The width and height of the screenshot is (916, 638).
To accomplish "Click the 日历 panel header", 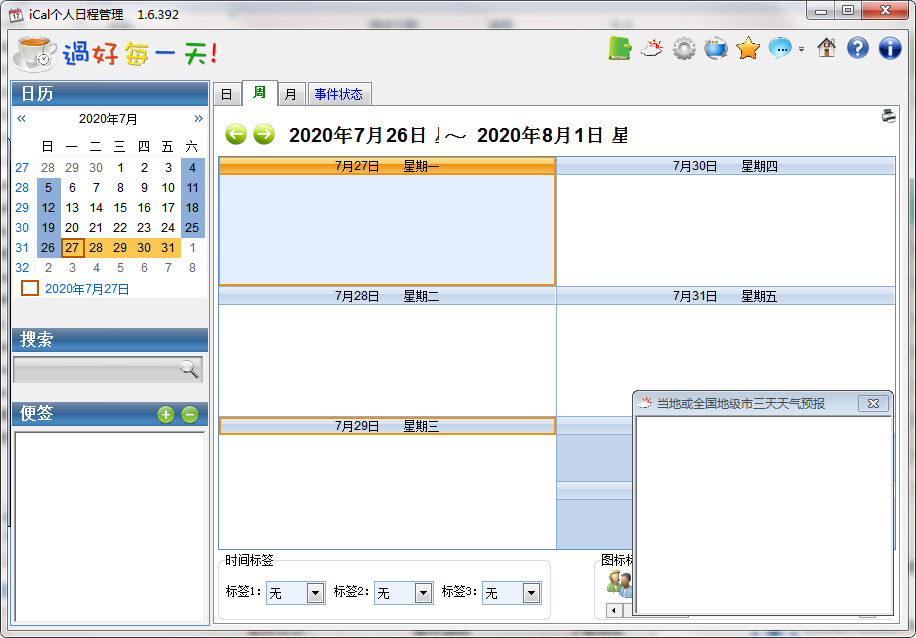I will click(x=110, y=93).
